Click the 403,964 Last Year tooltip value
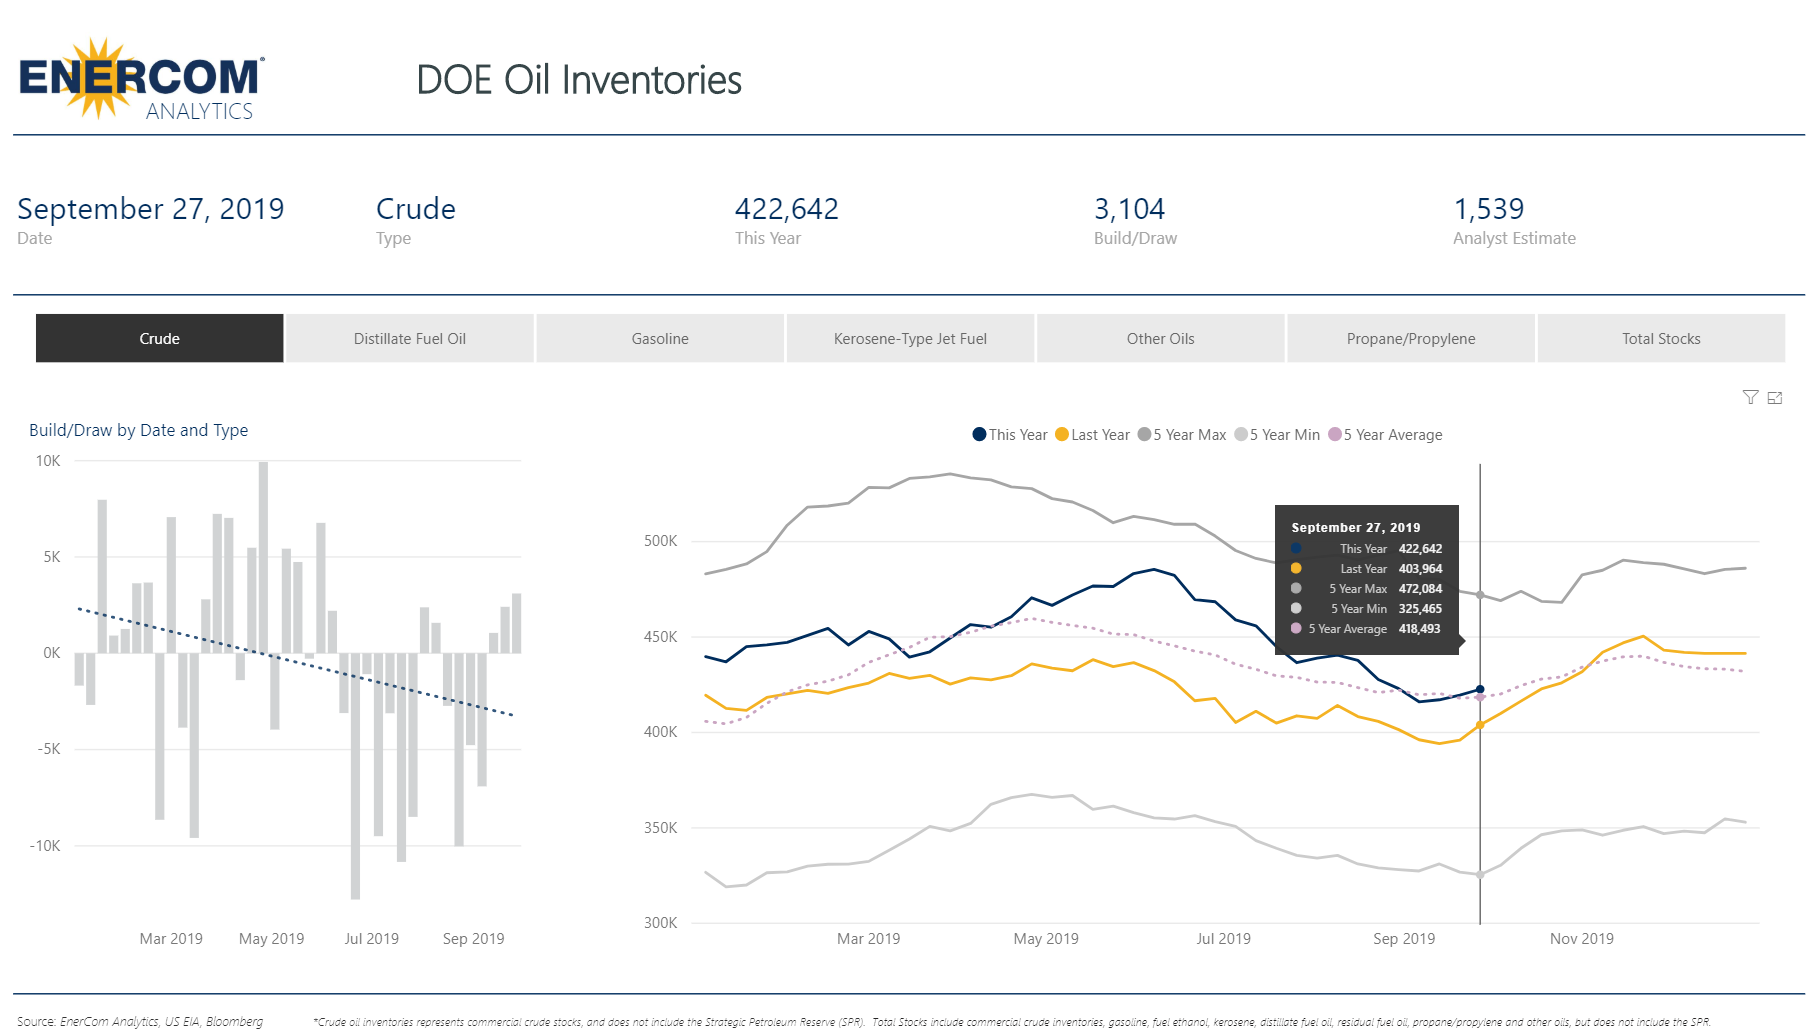The image size is (1811, 1034). (1420, 569)
